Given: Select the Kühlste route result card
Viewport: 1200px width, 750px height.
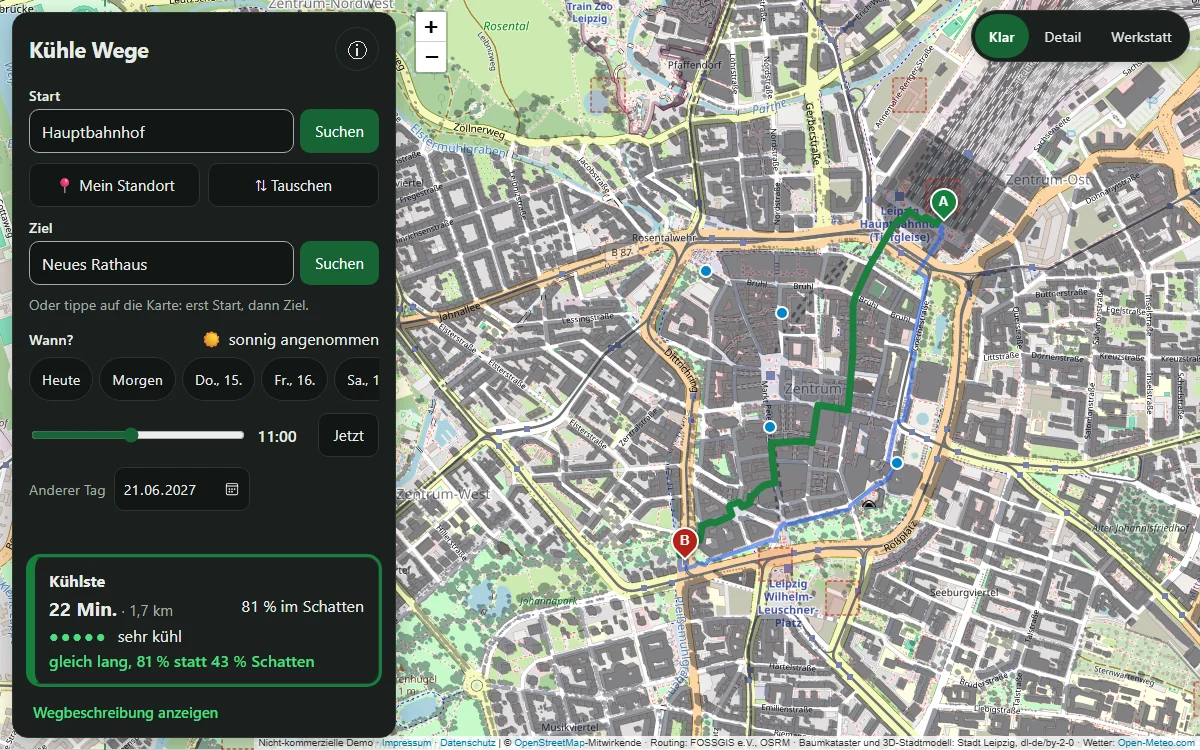Looking at the screenshot, I should click(x=204, y=621).
